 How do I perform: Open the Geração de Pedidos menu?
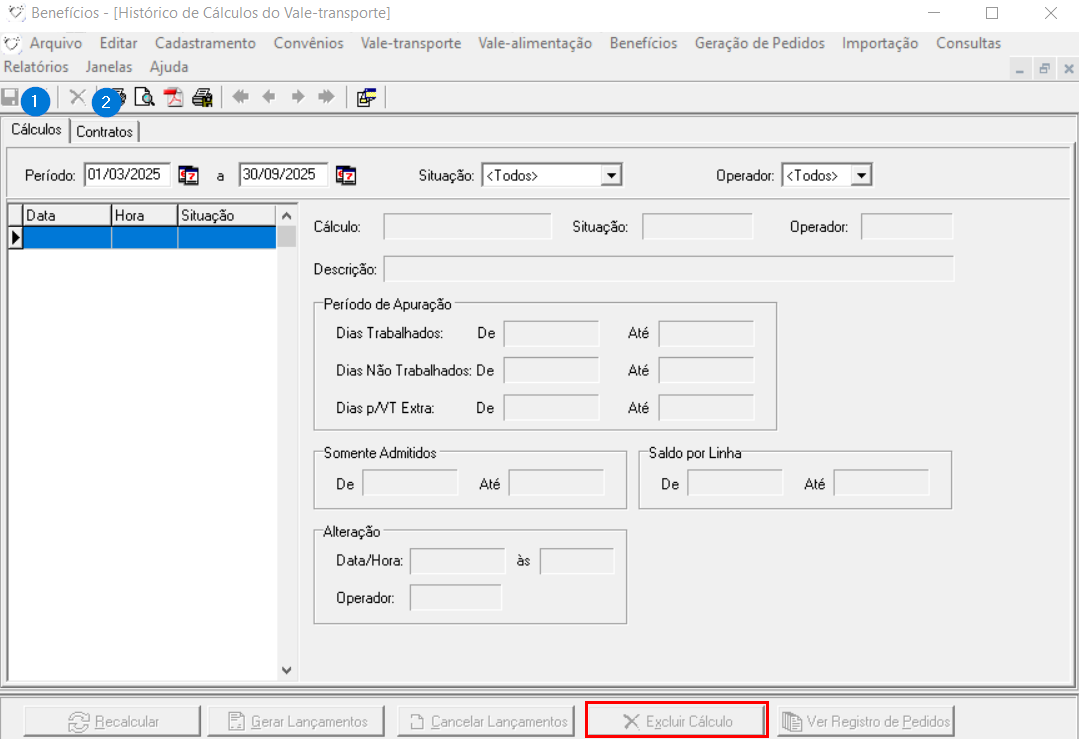759,43
